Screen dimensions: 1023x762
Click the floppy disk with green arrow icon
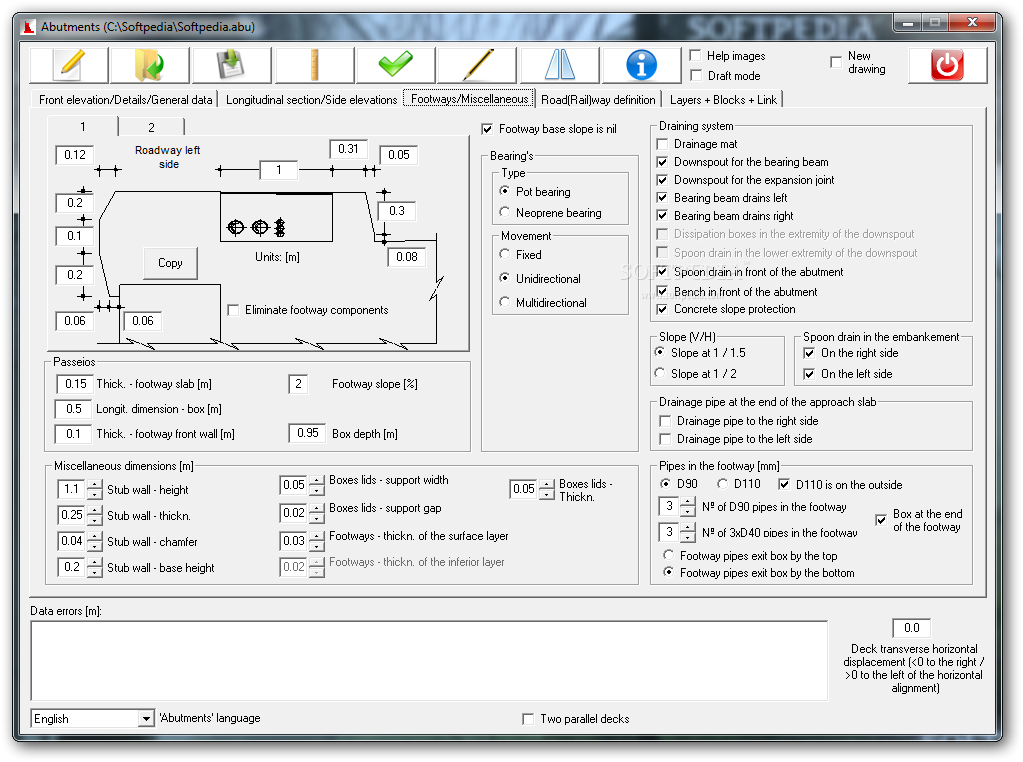[x=232, y=65]
